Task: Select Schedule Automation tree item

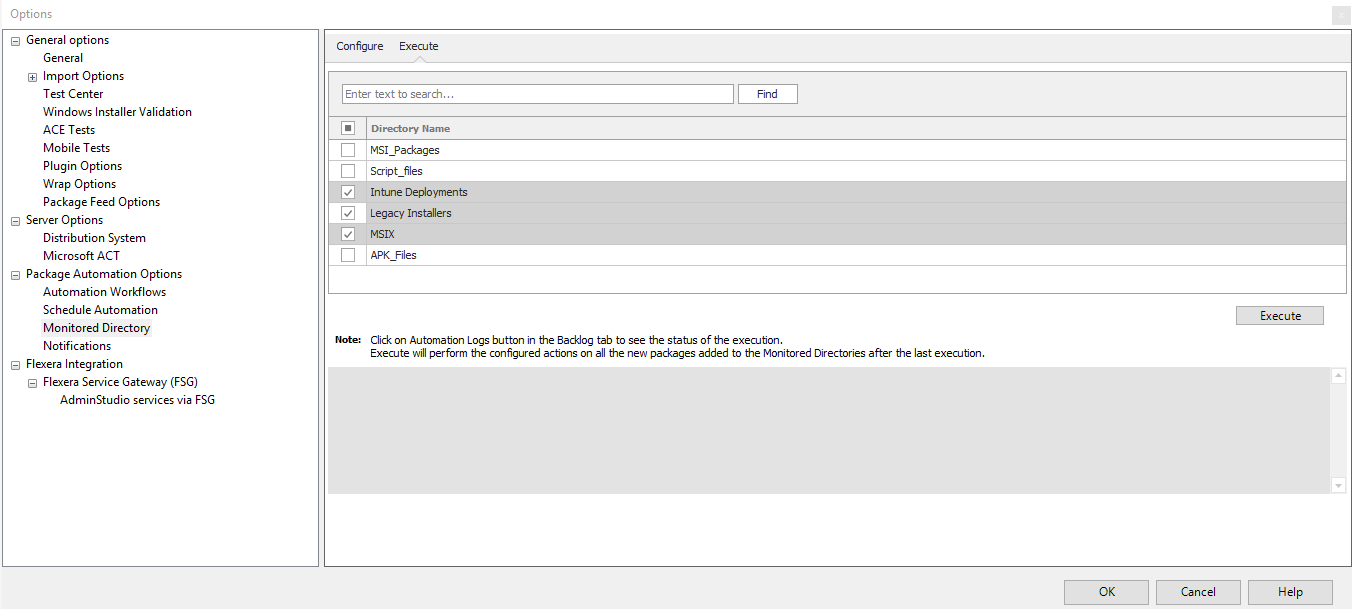Action: (x=100, y=310)
